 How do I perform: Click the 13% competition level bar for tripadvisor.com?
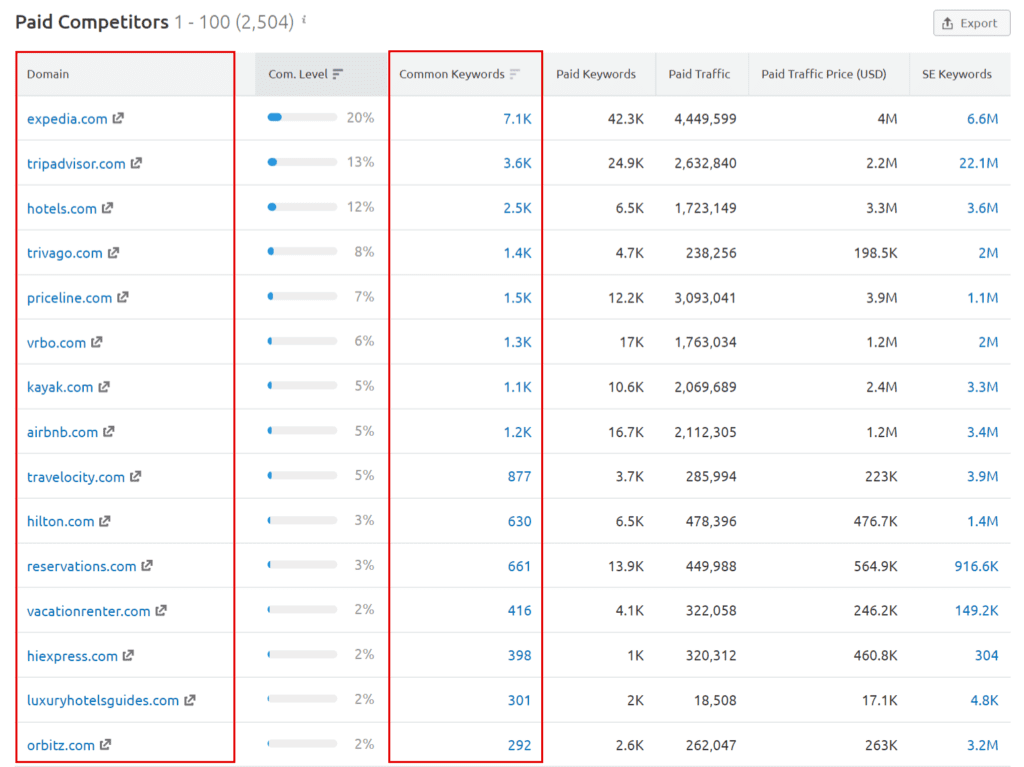[x=302, y=162]
